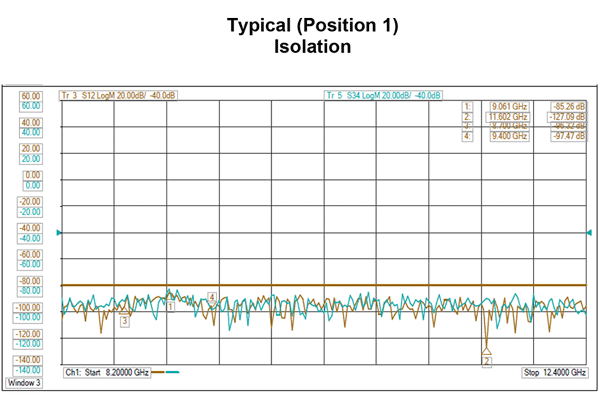Open the Window 3 tab

point(22,383)
